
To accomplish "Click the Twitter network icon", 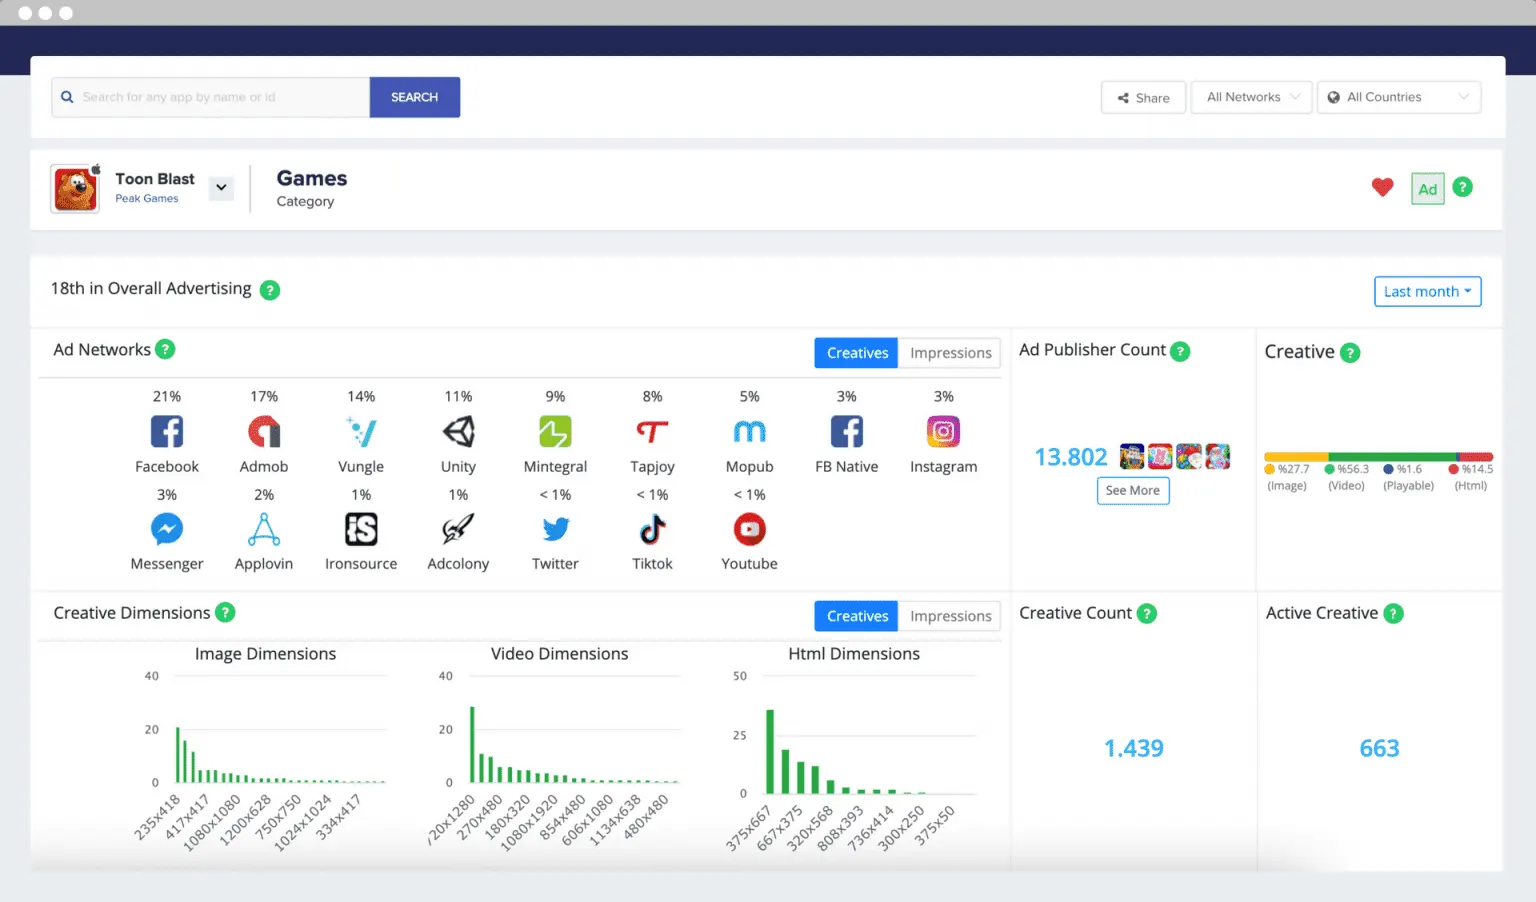I will pyautogui.click(x=555, y=529).
